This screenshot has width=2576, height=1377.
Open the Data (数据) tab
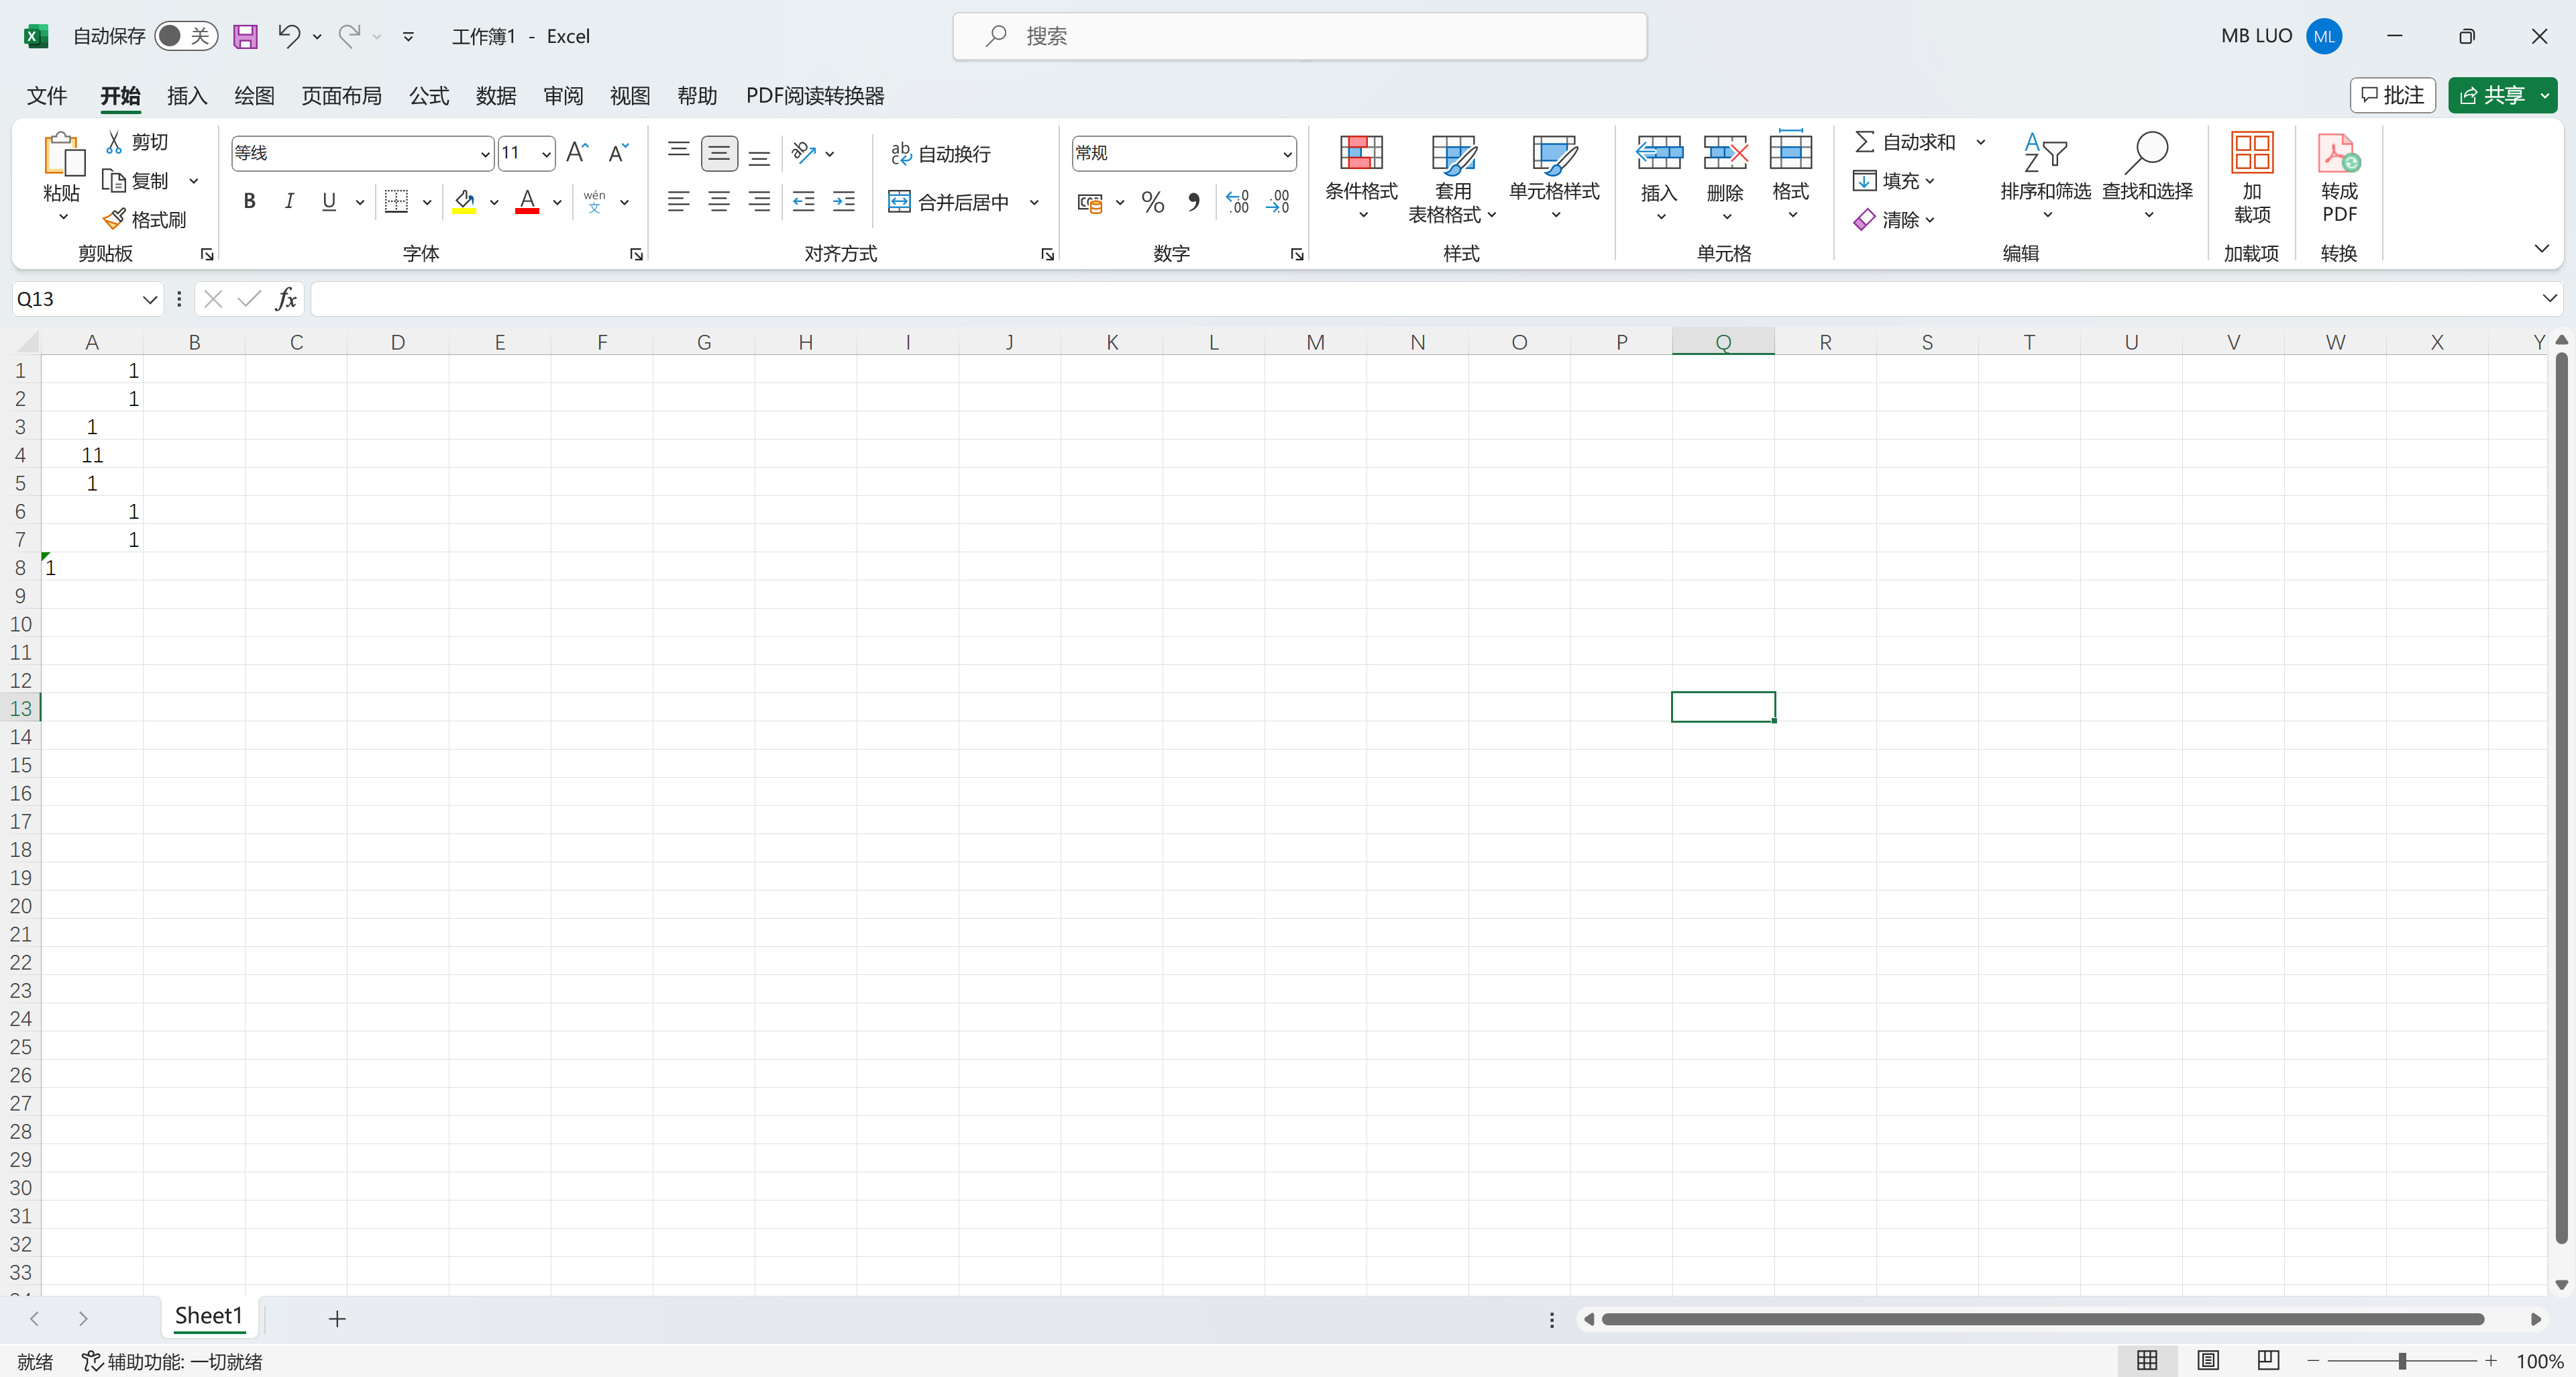tap(496, 96)
